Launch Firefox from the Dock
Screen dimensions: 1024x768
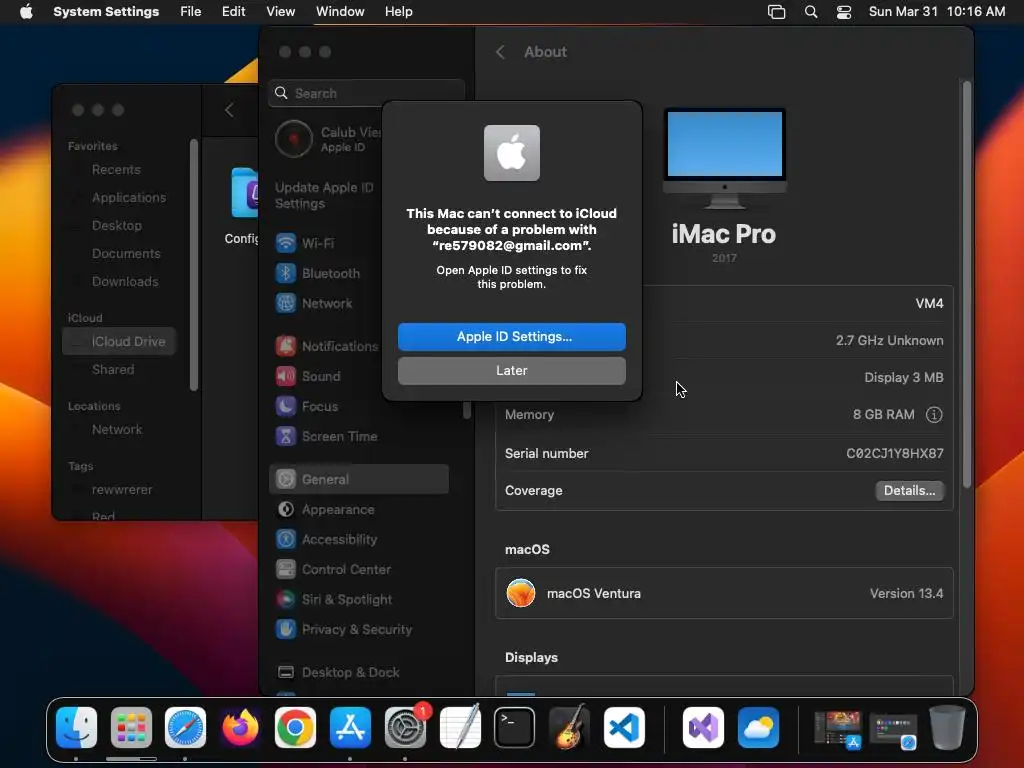[x=240, y=728]
